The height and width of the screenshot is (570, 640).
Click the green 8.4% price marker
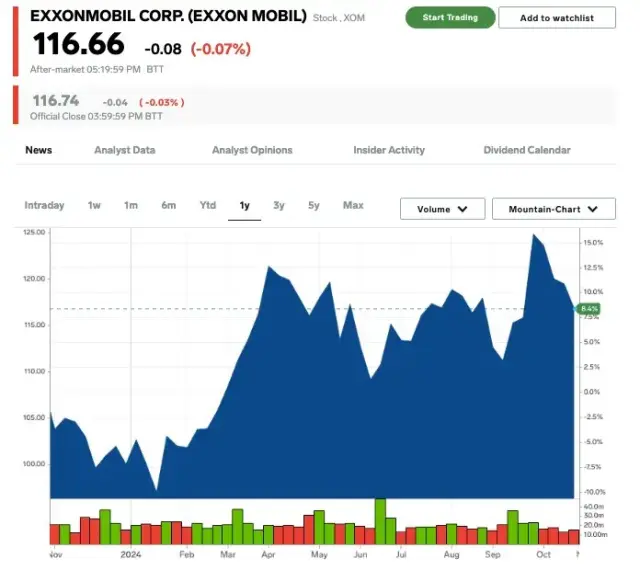(588, 309)
